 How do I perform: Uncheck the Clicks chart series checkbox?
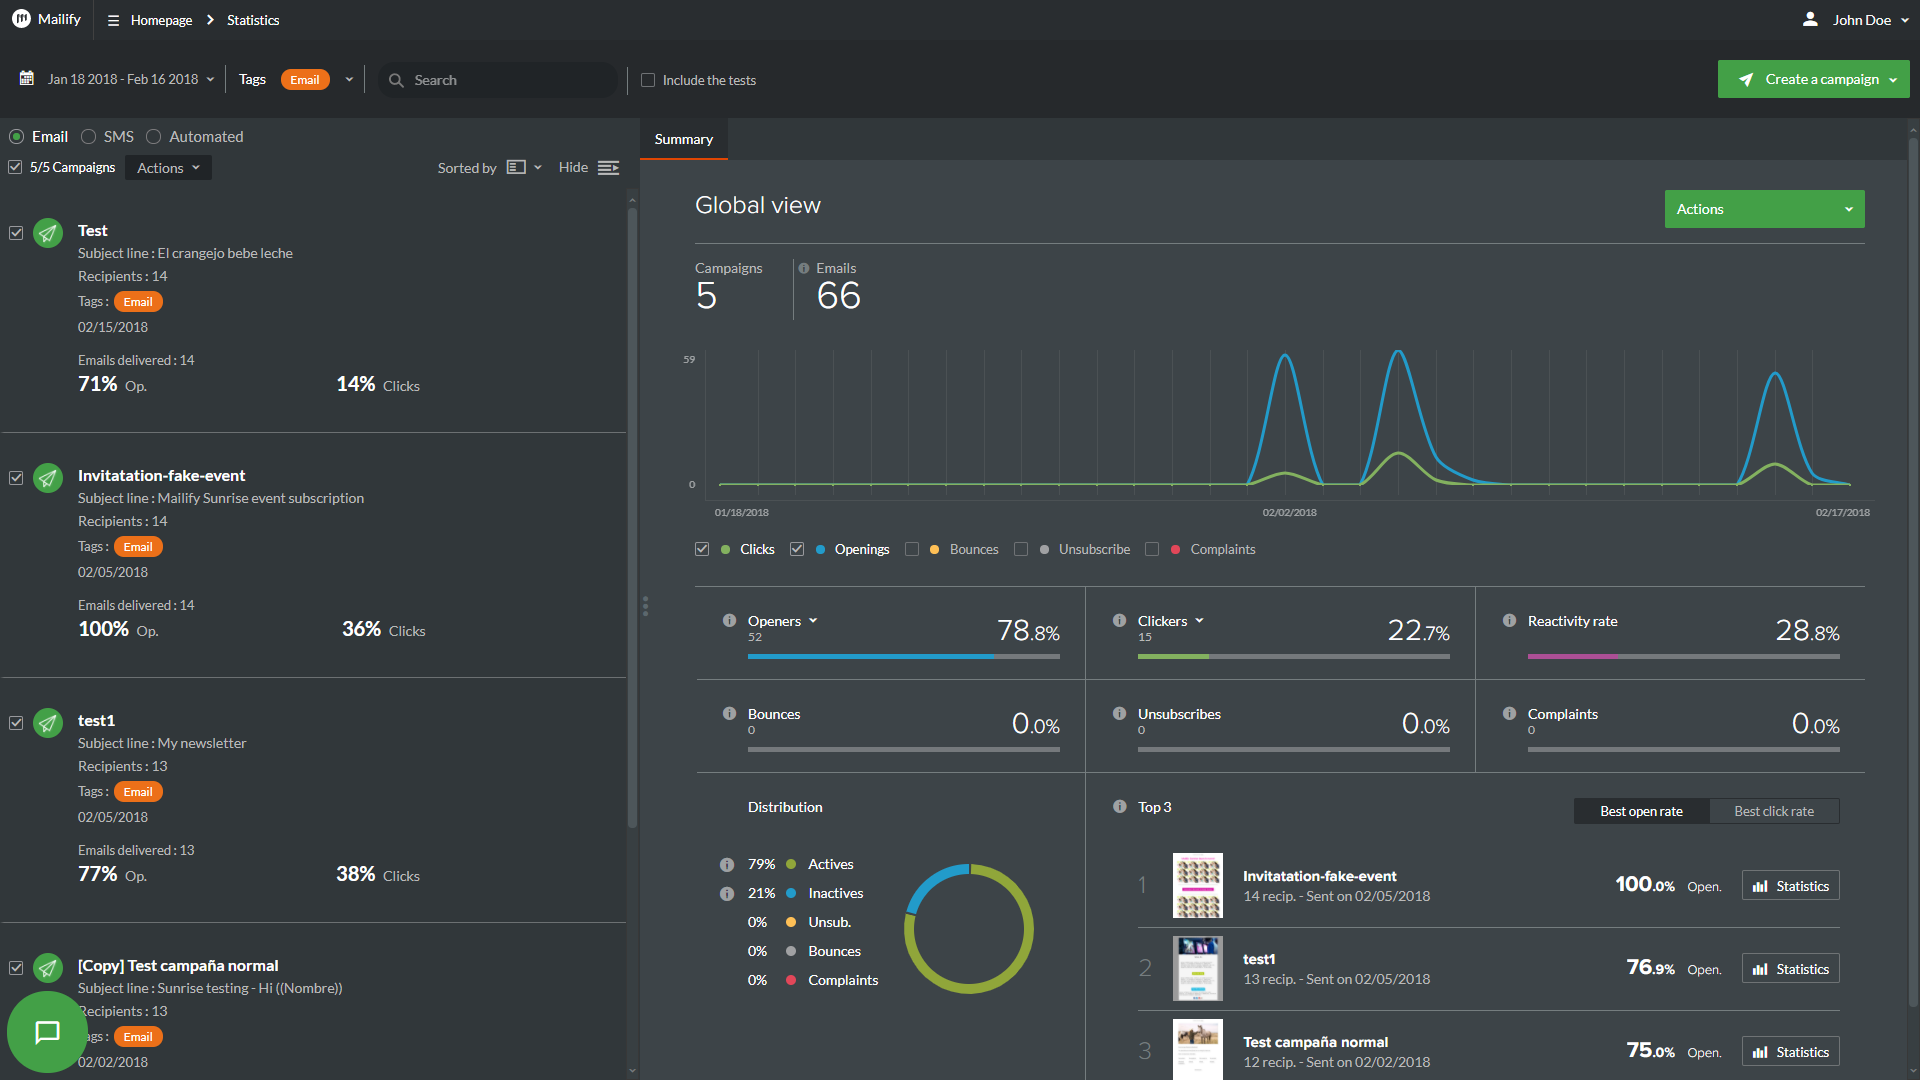pyautogui.click(x=702, y=549)
